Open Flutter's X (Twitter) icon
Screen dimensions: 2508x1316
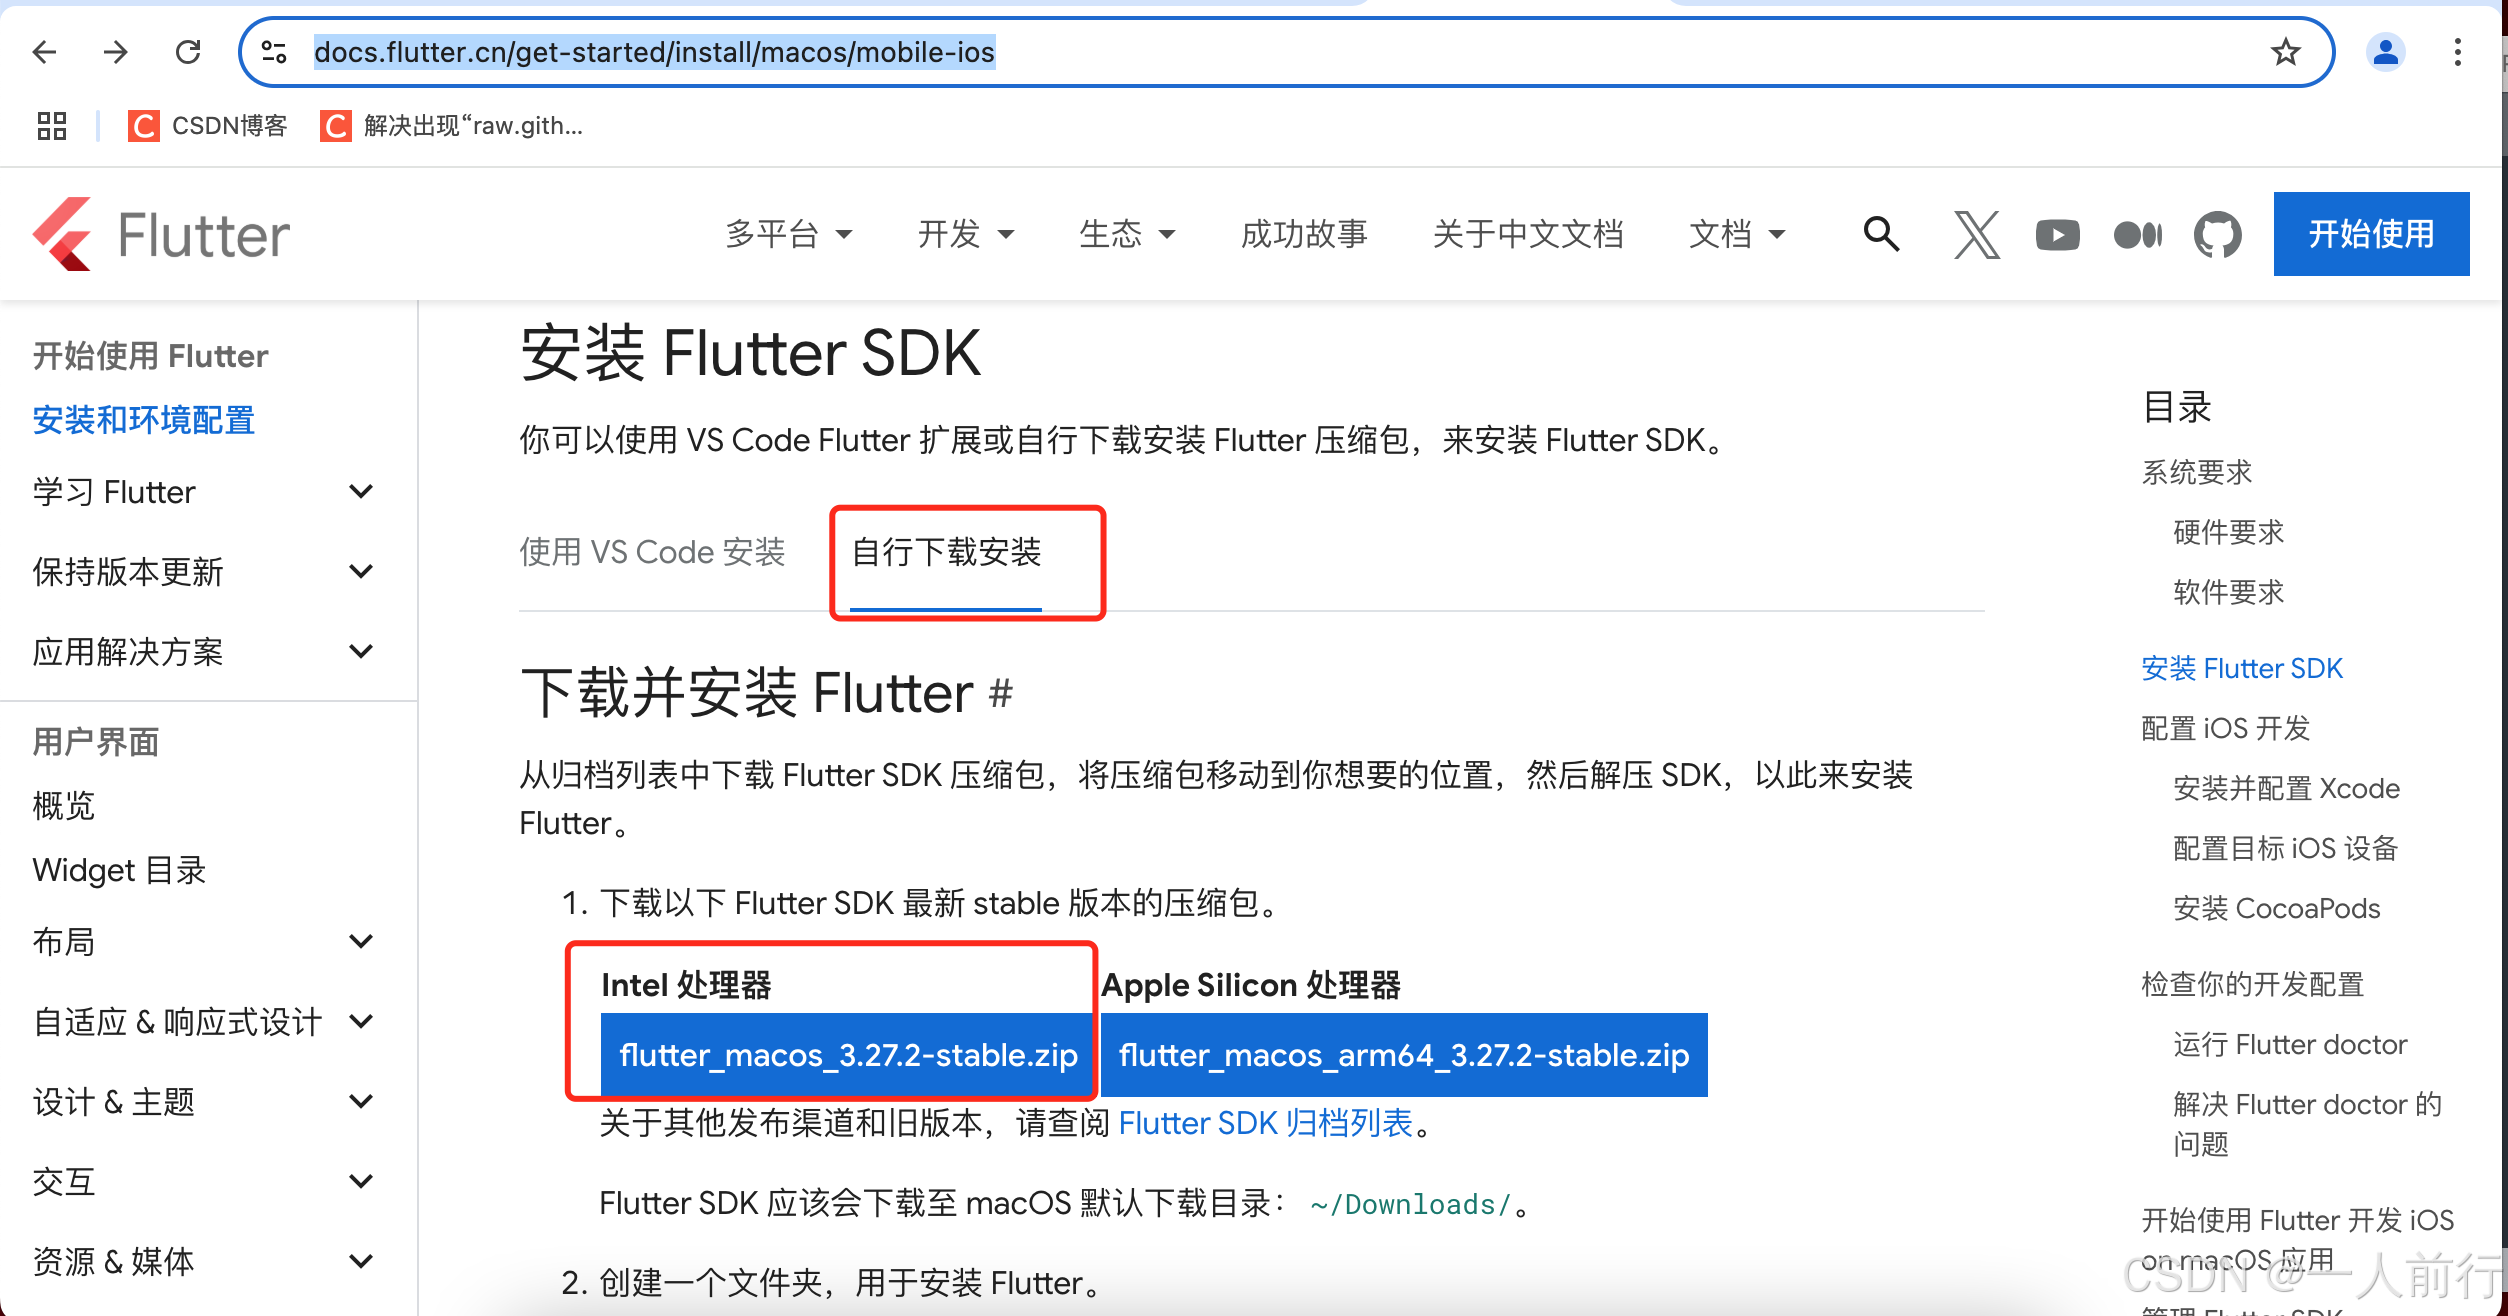[1977, 235]
